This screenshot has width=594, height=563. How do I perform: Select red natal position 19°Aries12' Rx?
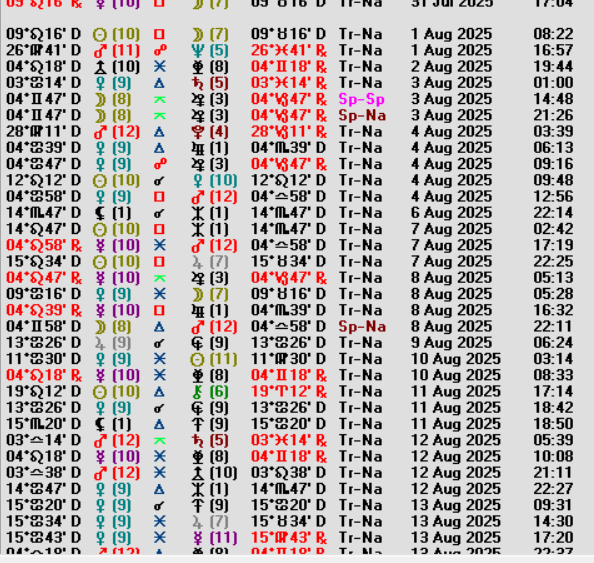point(289,392)
